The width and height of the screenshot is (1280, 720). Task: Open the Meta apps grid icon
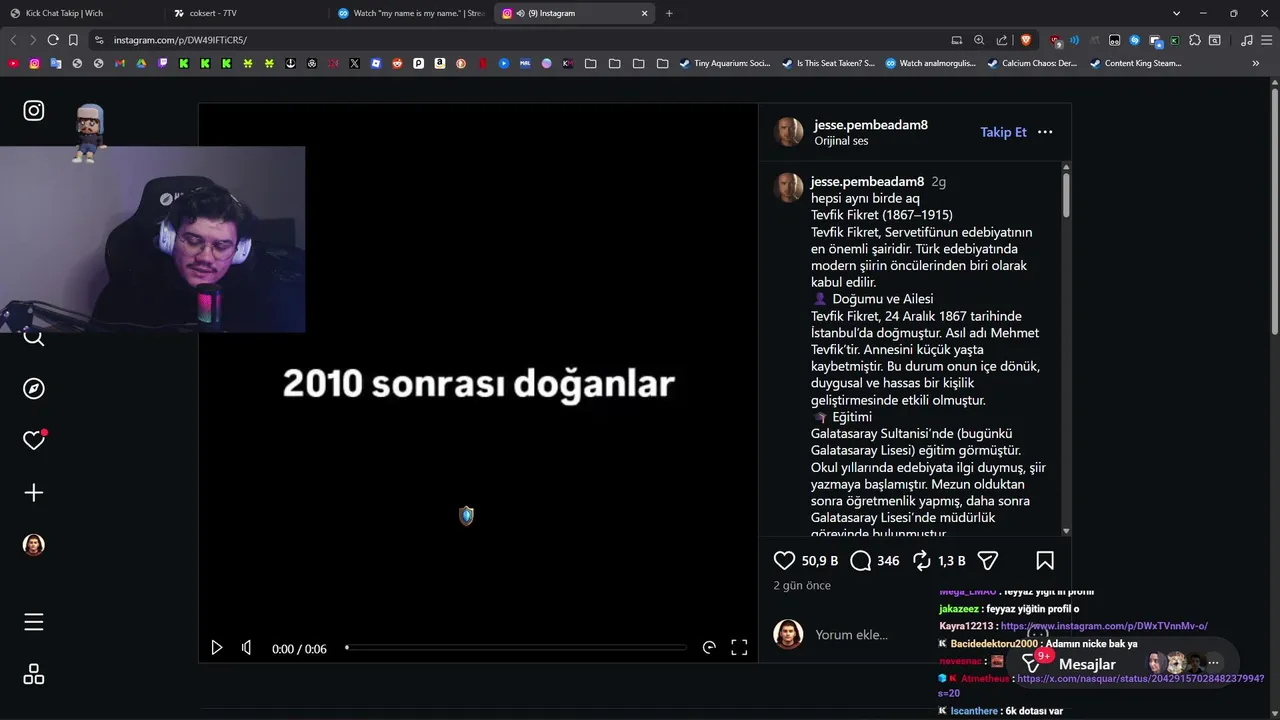pyautogui.click(x=34, y=675)
